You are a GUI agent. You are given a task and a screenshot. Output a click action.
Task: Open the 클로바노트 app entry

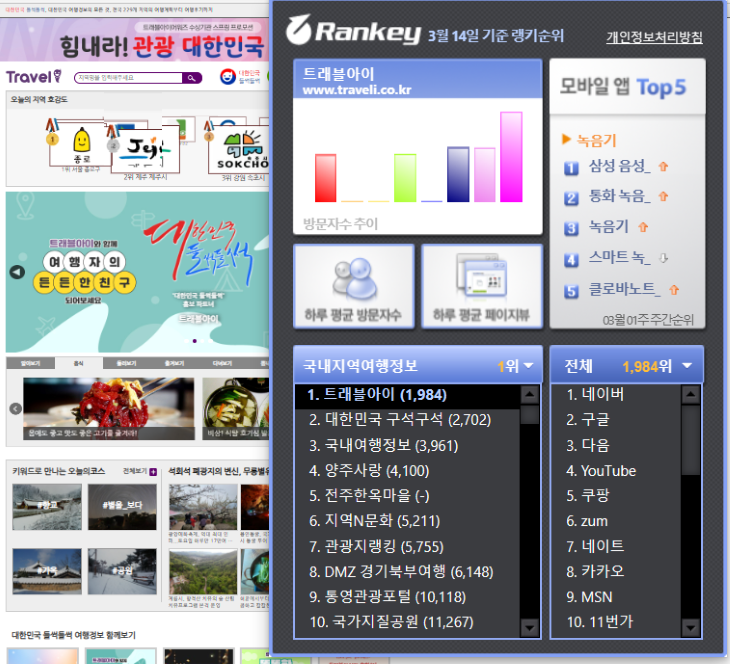pyautogui.click(x=624, y=289)
